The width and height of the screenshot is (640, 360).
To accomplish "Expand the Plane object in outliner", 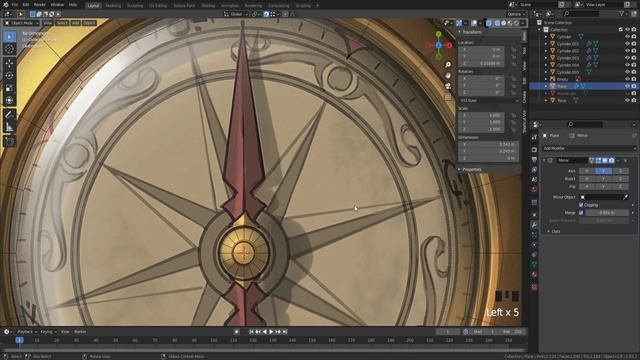I will 546,86.
